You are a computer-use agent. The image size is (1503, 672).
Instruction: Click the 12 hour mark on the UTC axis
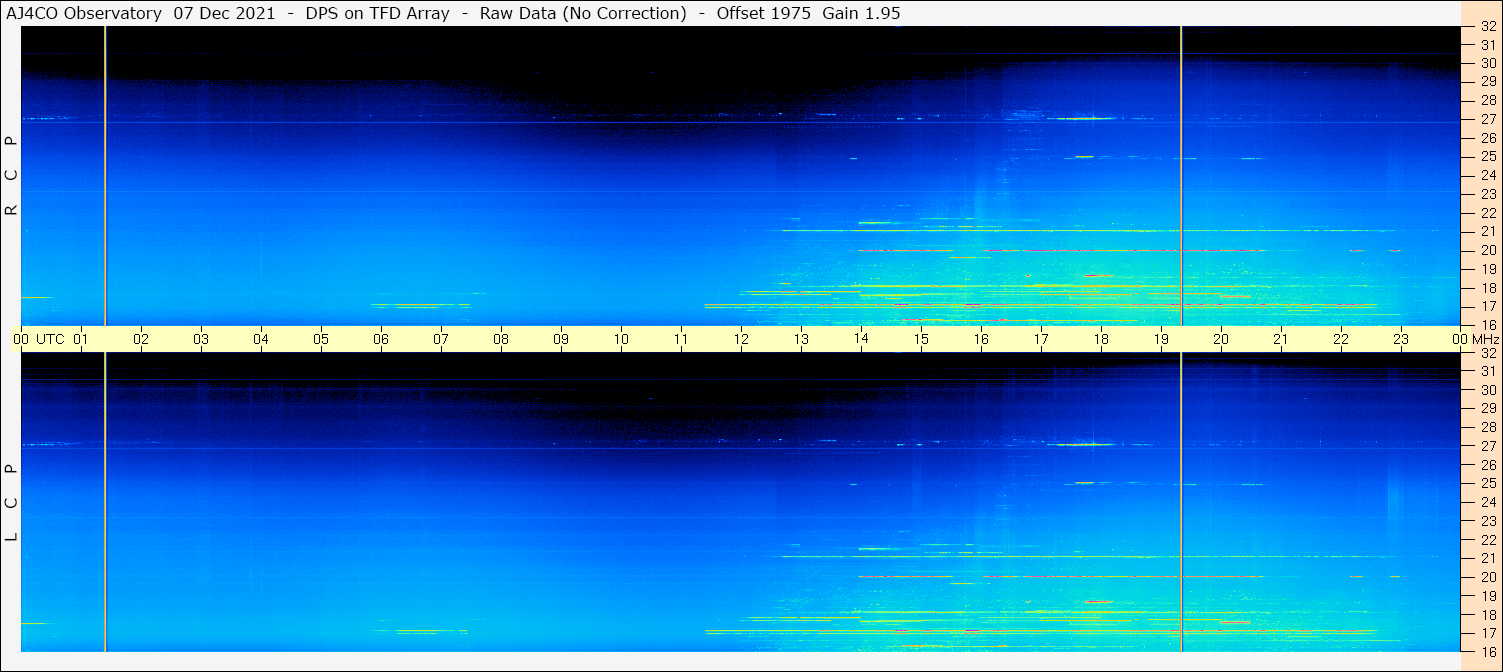741,339
